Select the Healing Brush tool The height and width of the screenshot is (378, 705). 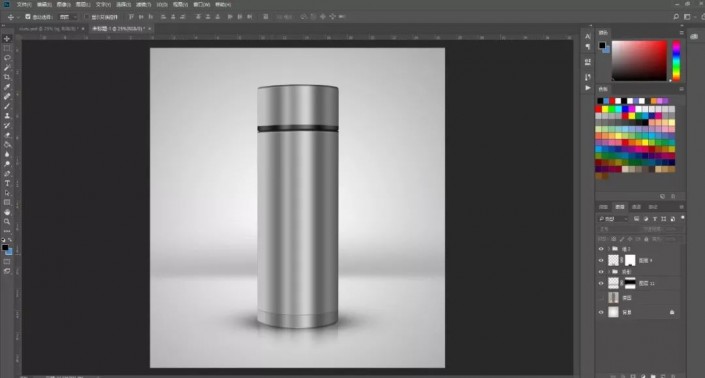pyautogui.click(x=7, y=97)
